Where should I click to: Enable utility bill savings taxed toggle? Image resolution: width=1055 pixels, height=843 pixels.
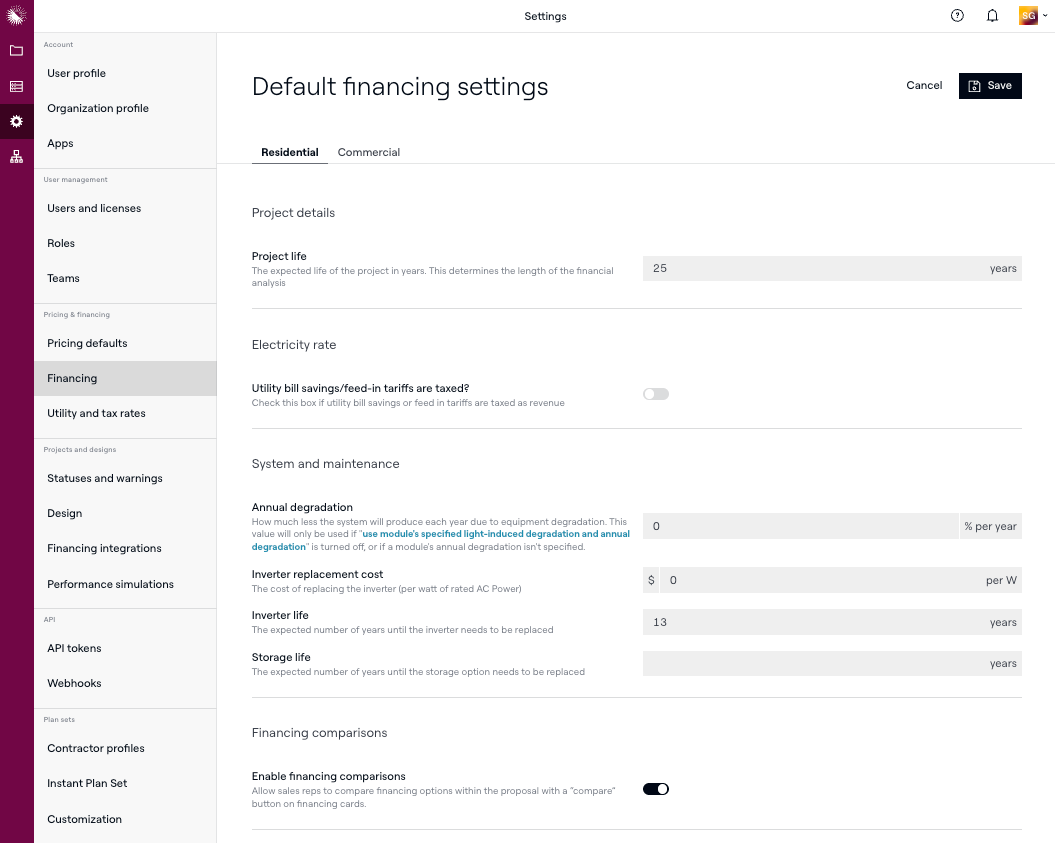pos(656,394)
